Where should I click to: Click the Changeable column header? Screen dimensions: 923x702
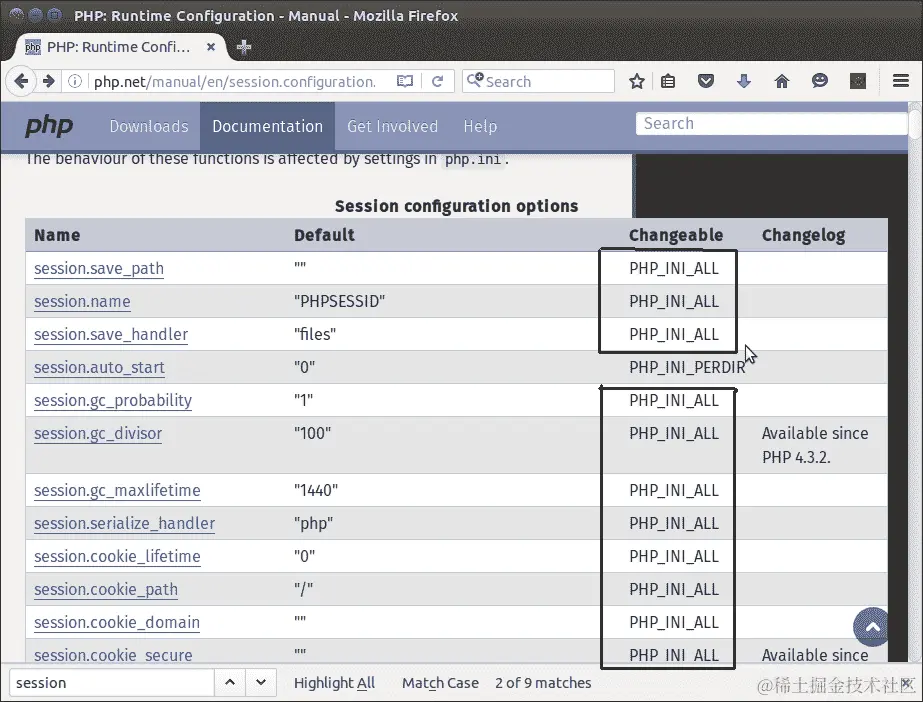pyautogui.click(x=676, y=235)
